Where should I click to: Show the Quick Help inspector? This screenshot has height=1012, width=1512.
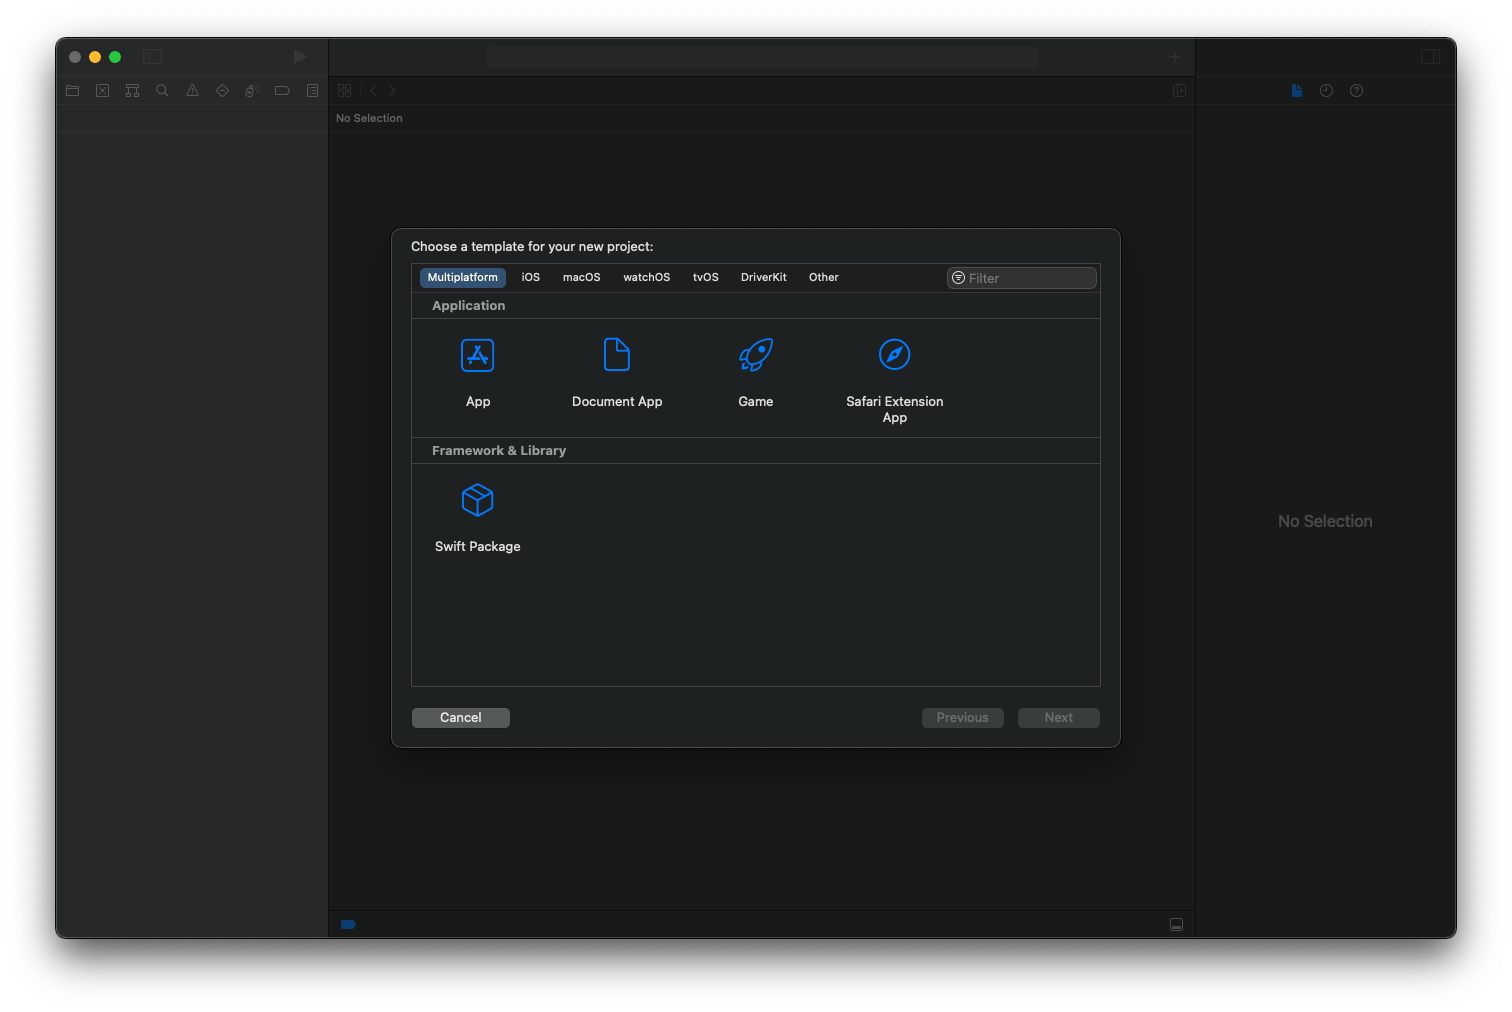point(1356,91)
